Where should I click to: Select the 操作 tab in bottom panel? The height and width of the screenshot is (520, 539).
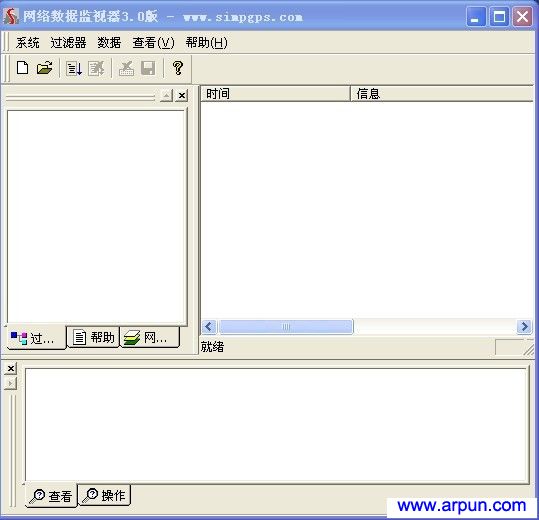point(104,495)
